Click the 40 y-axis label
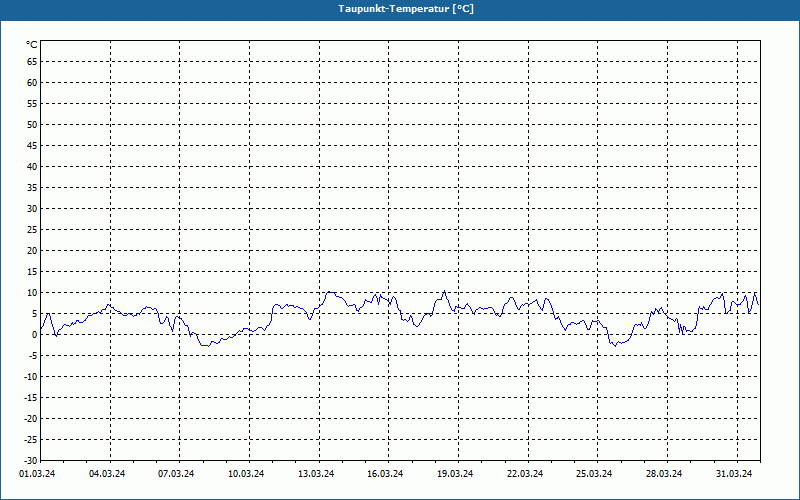 tap(32, 167)
